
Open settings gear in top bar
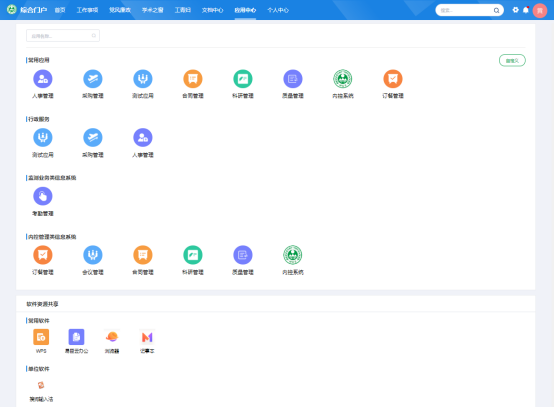[x=515, y=10]
